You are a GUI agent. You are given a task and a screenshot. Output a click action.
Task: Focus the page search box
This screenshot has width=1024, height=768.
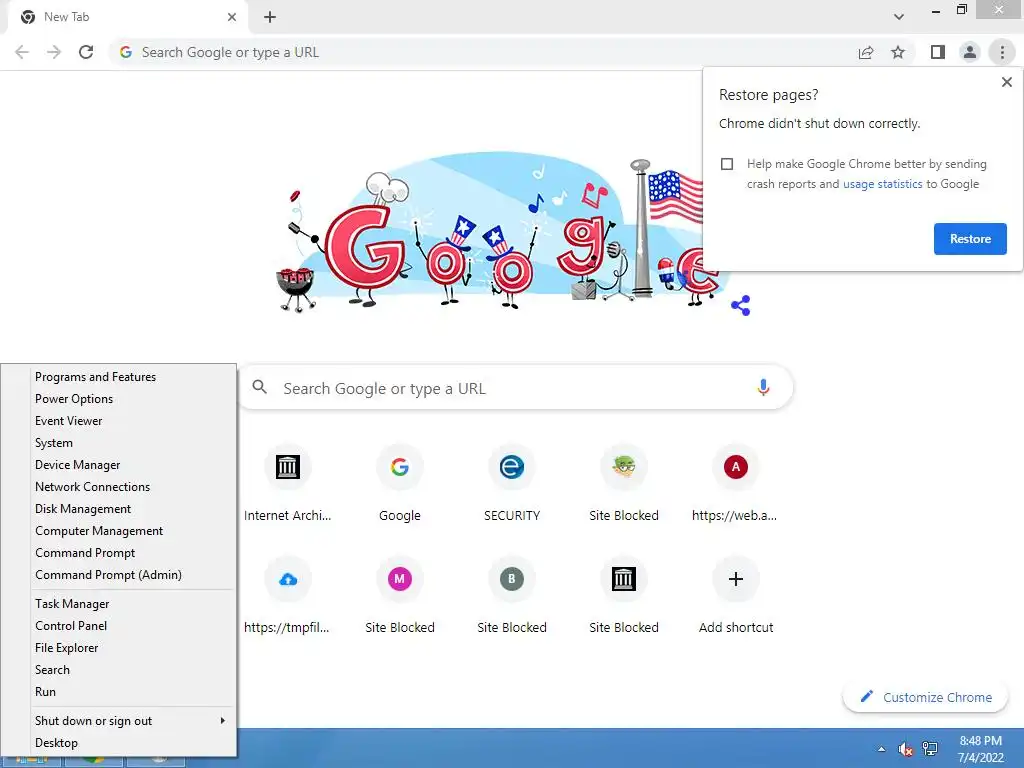point(516,388)
